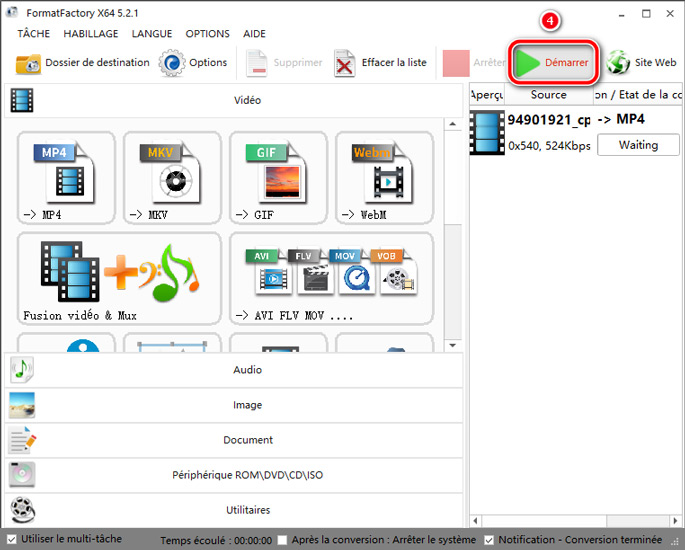Image resolution: width=685 pixels, height=550 pixels.
Task: Click the Etat de la conversion column header
Action: click(638, 95)
